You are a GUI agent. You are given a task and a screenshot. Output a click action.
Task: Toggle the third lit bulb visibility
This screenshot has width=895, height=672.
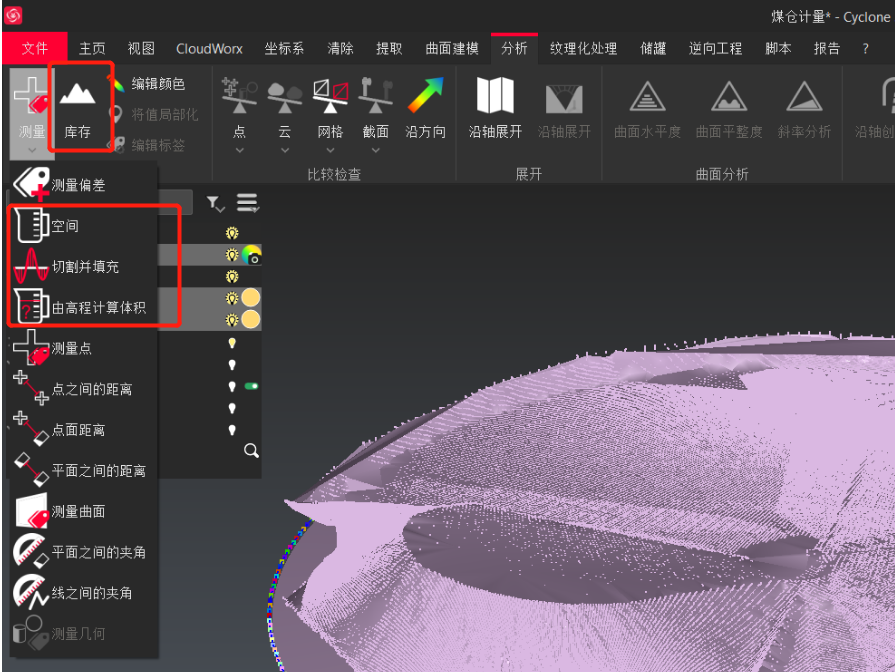tap(232, 277)
